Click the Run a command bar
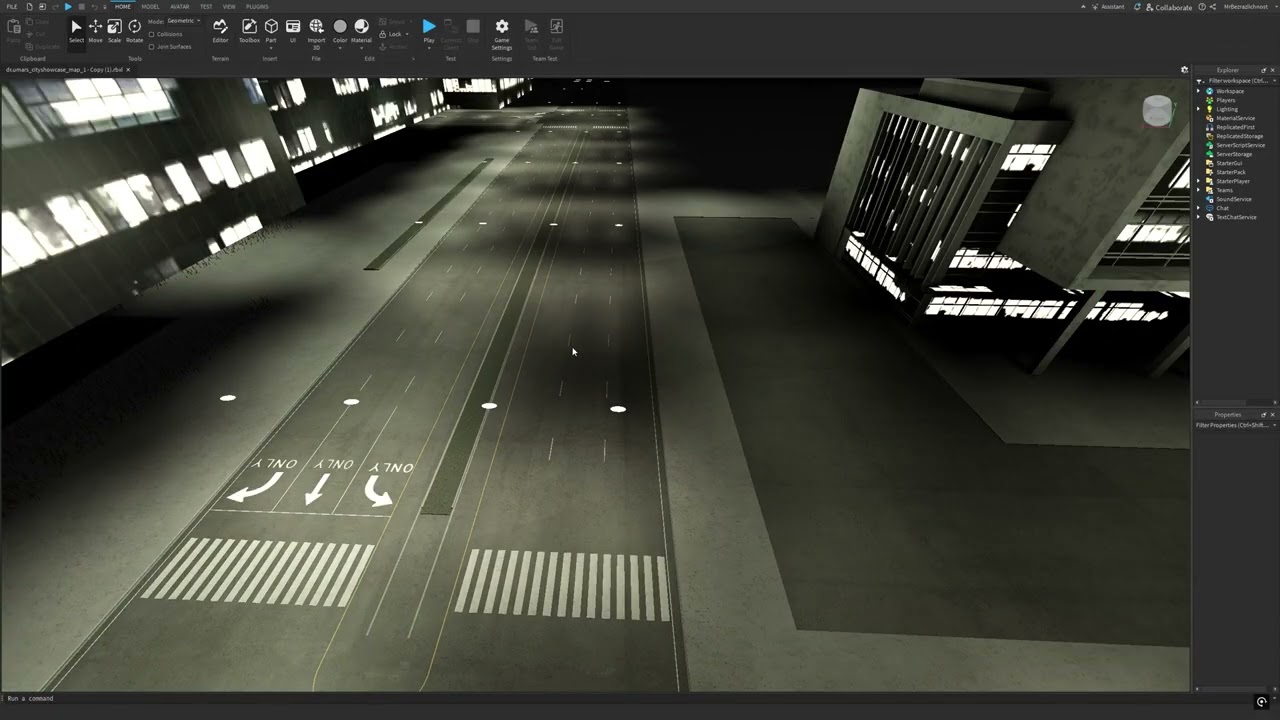The image size is (1280, 720). click(595, 698)
